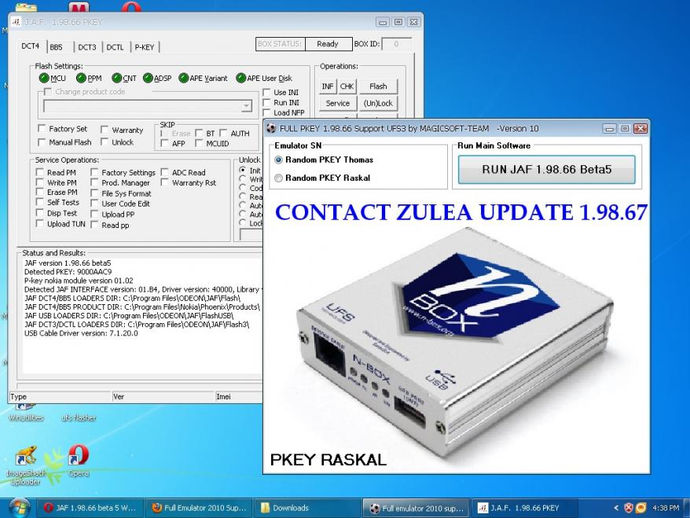Enable User Code Edit checkbox
The height and width of the screenshot is (518, 690).
pos(94,203)
